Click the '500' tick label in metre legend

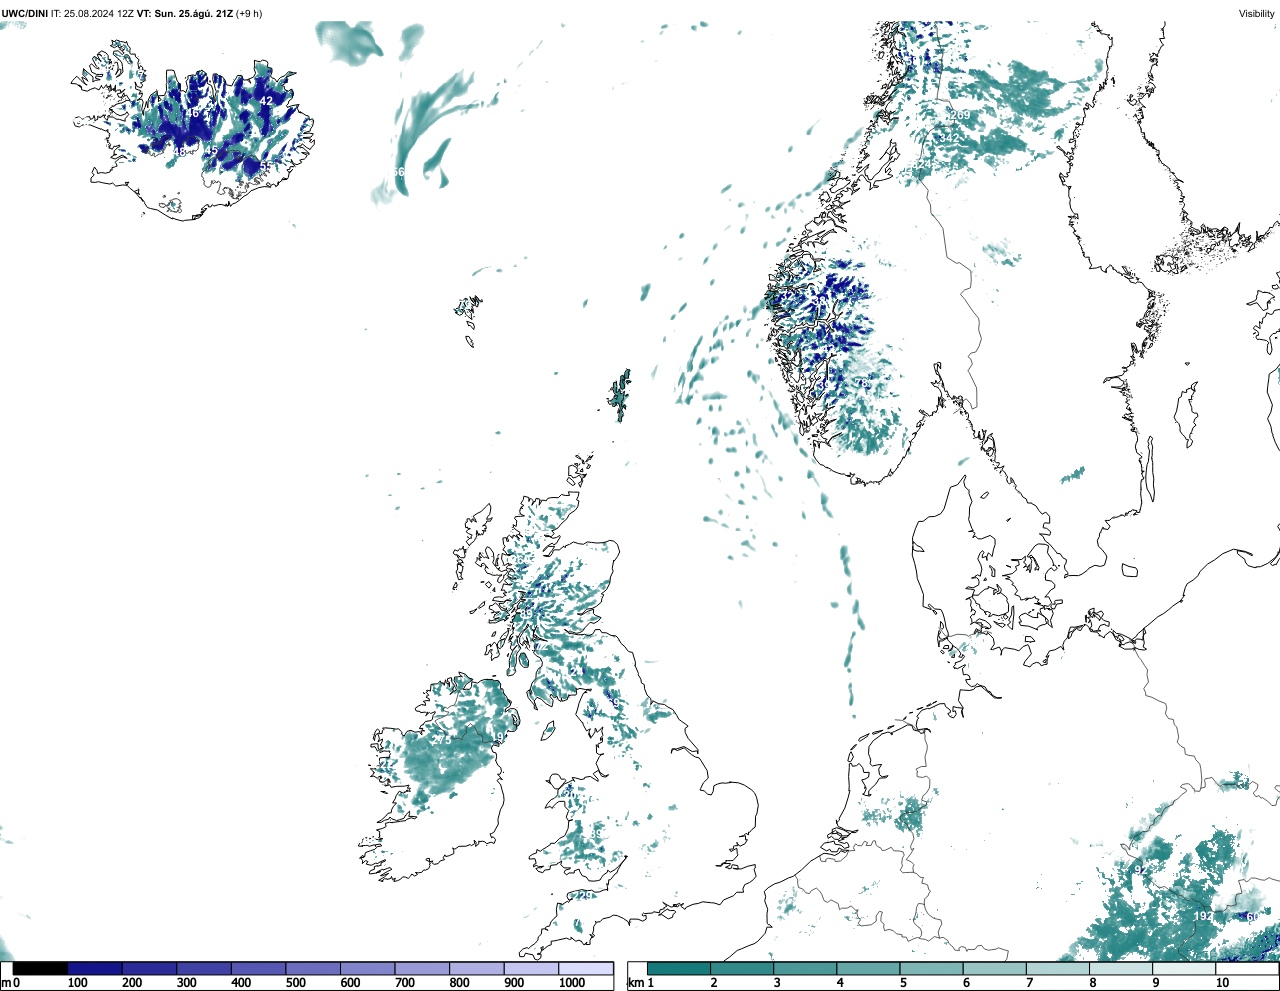pos(296,983)
